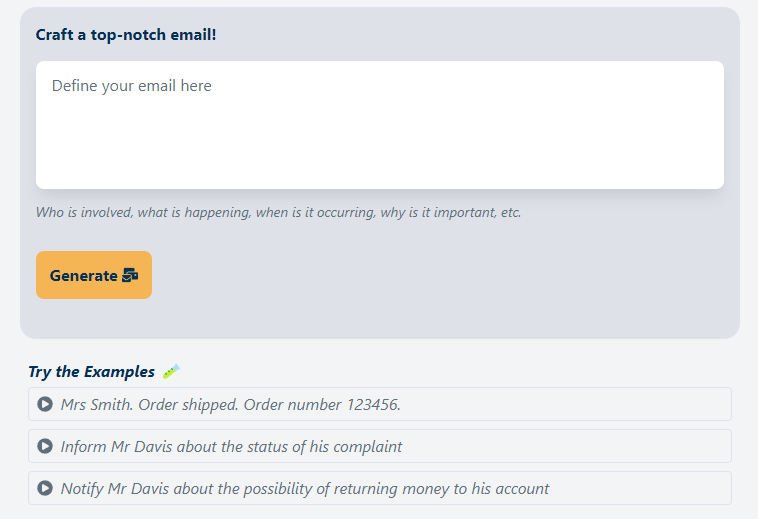Click empty space at bottom of email textbox
Viewport: 758px width, 519px height.
380,168
